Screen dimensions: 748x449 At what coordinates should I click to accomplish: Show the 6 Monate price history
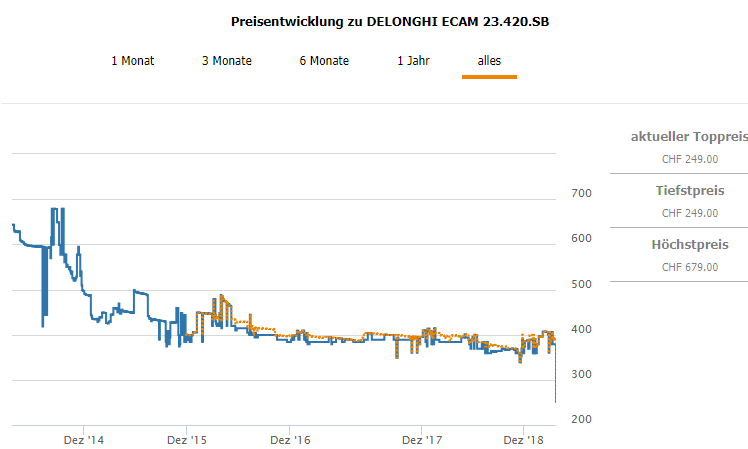coord(324,61)
